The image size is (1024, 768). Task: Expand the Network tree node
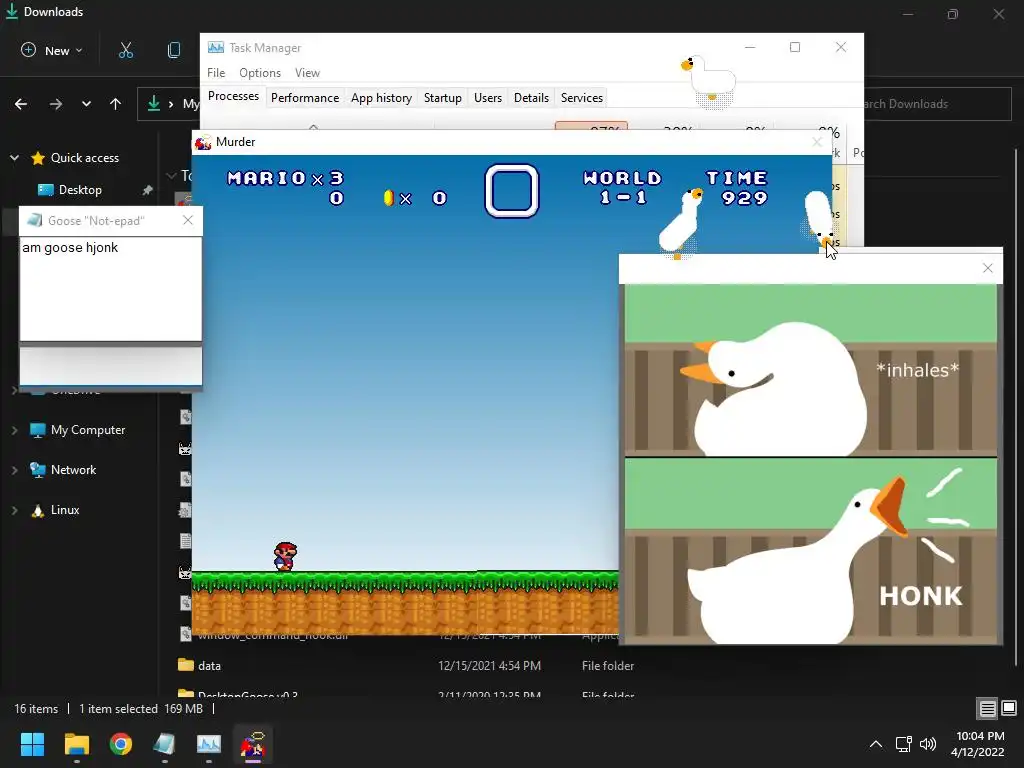(14, 470)
